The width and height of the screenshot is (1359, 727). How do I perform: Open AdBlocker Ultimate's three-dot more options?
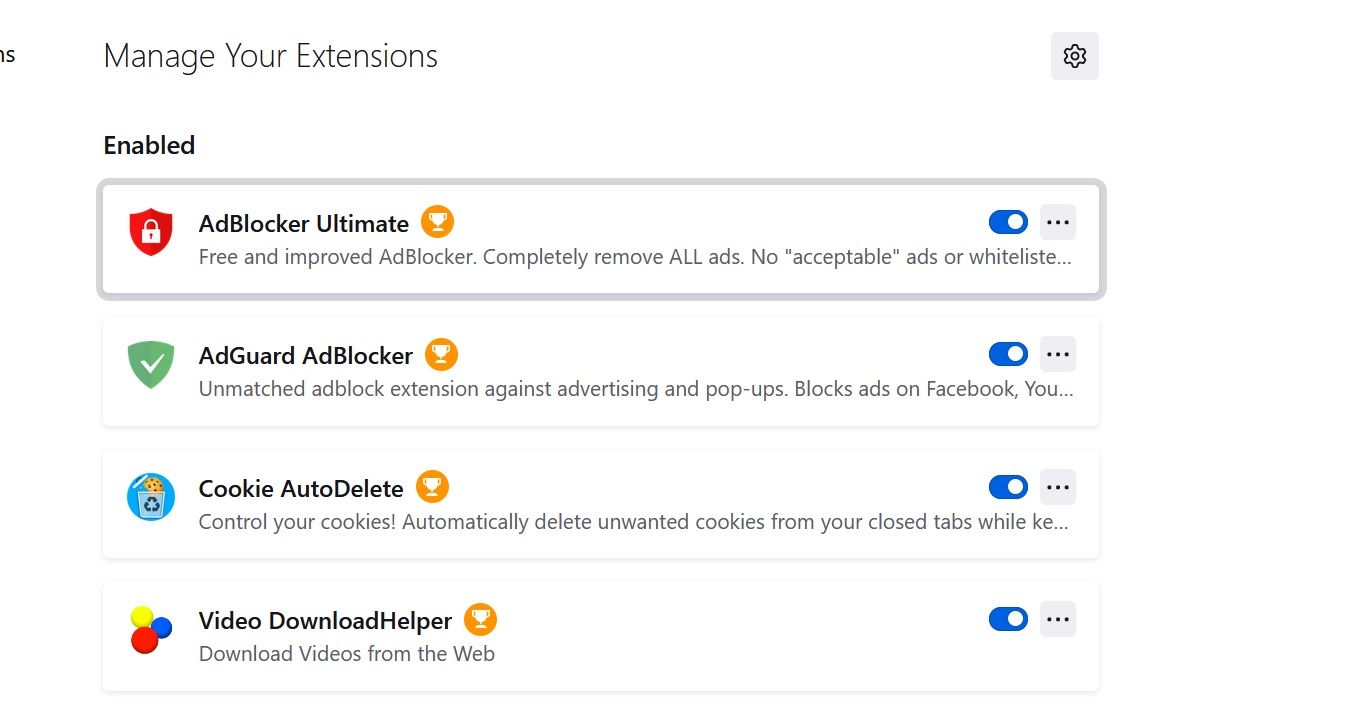[1058, 222]
